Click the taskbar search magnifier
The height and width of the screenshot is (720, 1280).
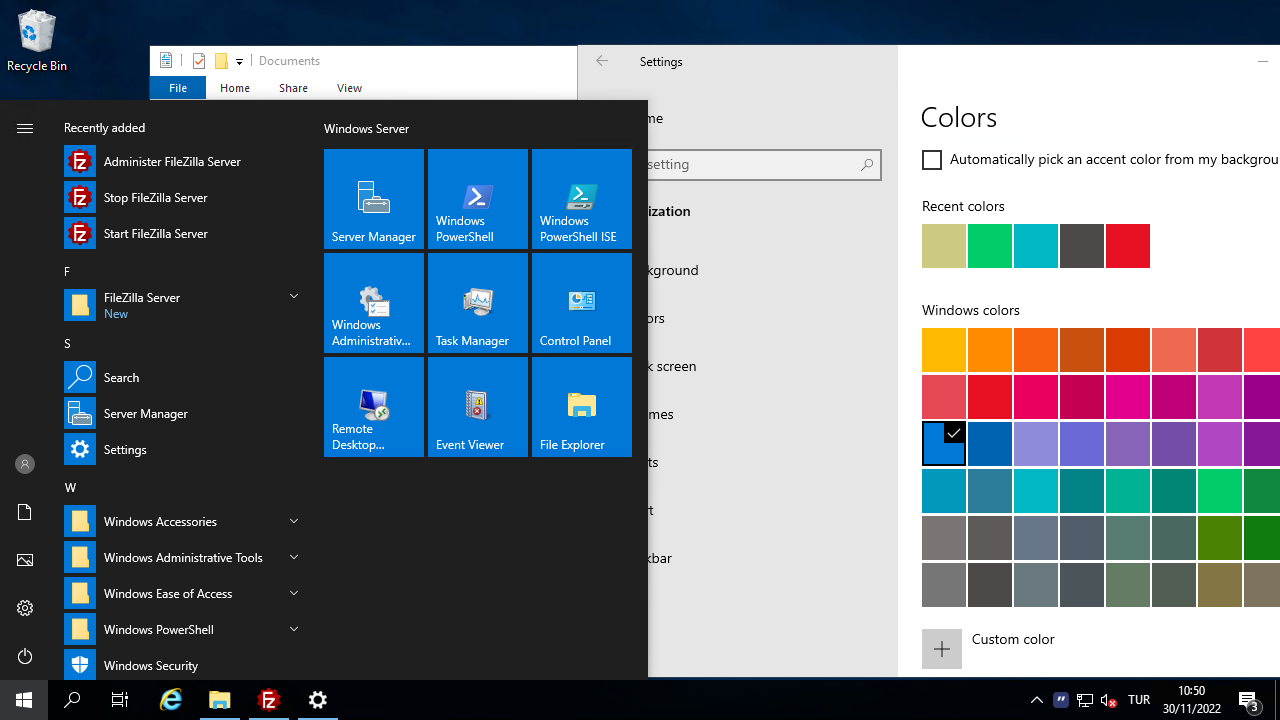pyautogui.click(x=72, y=700)
